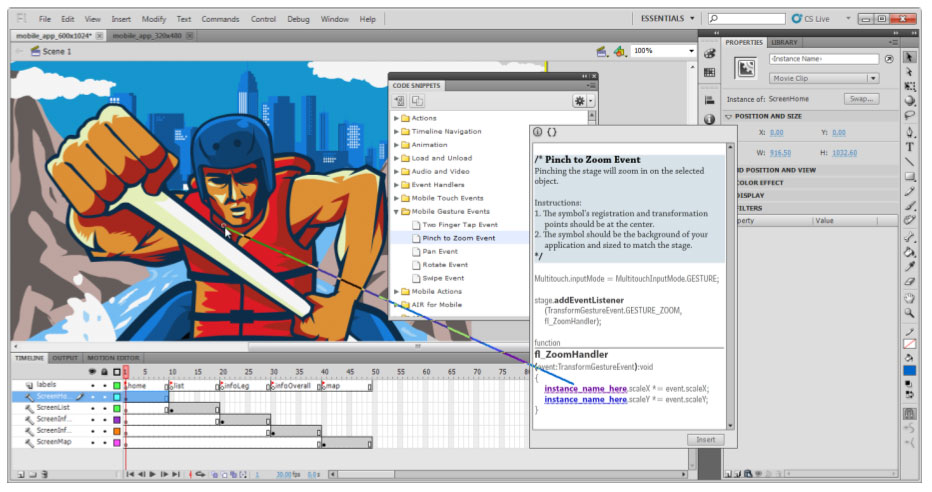This screenshot has height=492, width=932.
Task: Toggle lock on the ScreenMap layer
Action: 104,441
